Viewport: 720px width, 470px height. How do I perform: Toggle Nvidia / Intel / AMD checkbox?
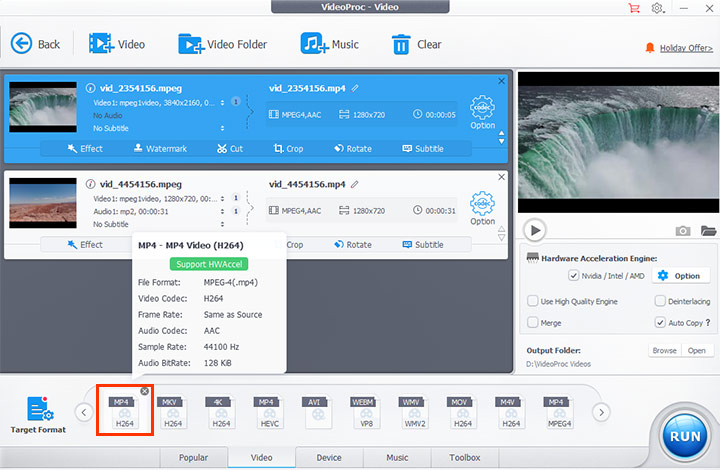[573, 276]
